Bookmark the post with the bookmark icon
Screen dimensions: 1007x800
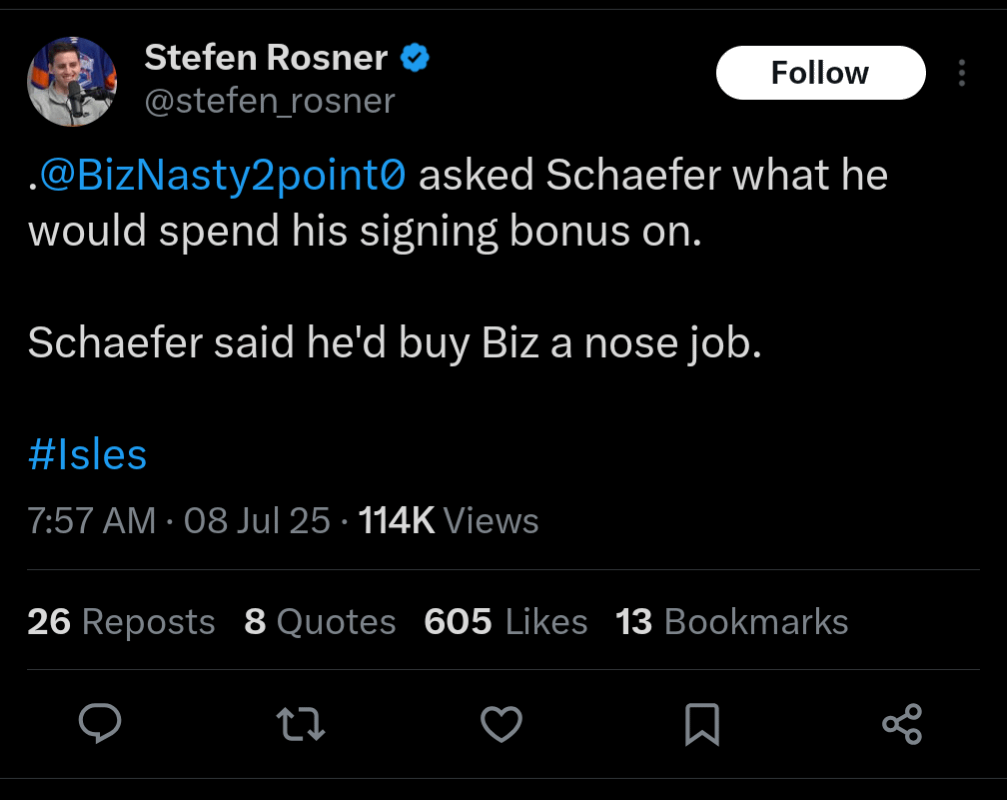(704, 724)
